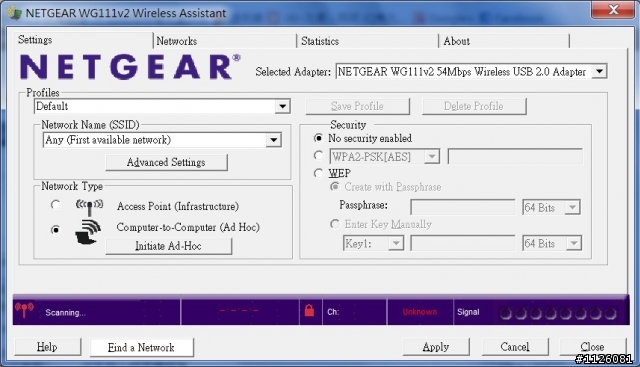Viewport: 640px width, 367px height.
Task: Click the Ad Hoc computer icon
Action: [x=88, y=232]
